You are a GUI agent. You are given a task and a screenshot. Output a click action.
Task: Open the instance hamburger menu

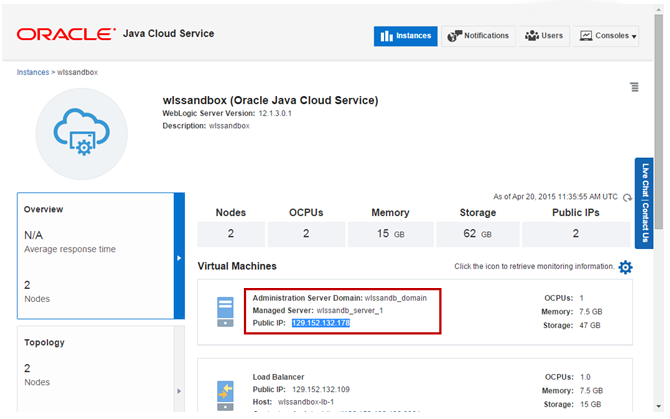point(634,88)
